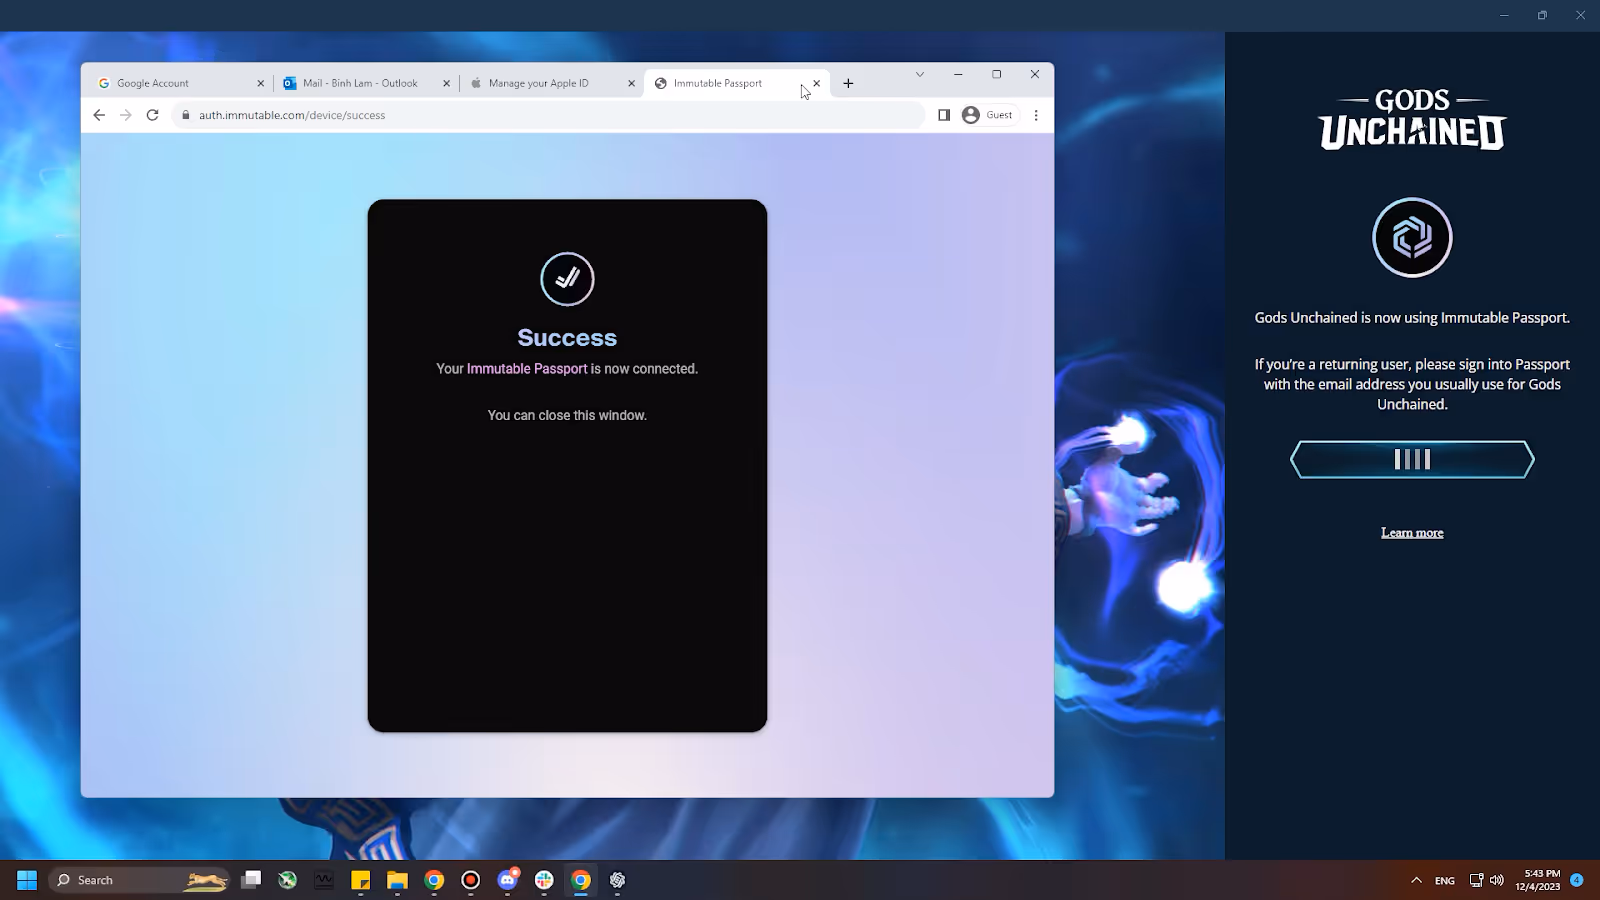The height and width of the screenshot is (900, 1600).
Task: Open the Learn more link
Action: (x=1412, y=533)
